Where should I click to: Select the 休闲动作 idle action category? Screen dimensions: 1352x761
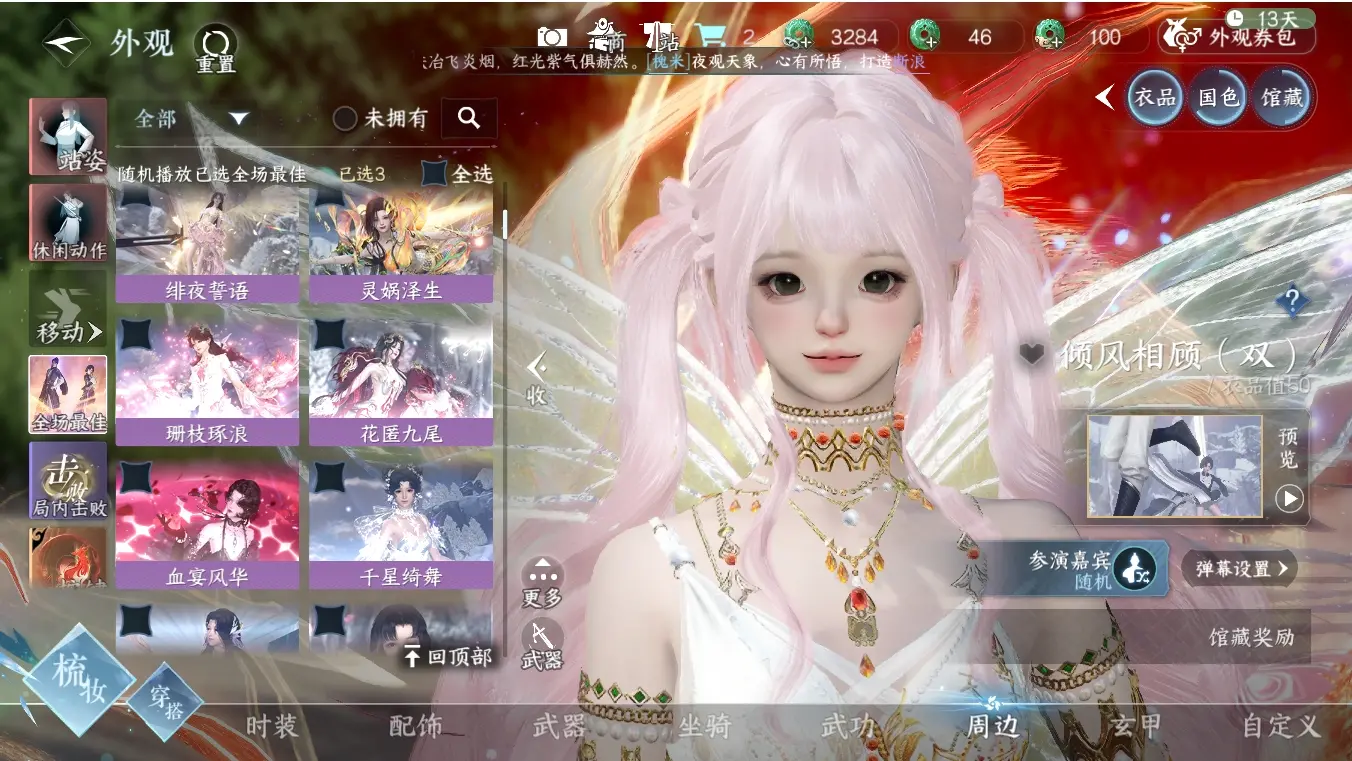coord(68,223)
